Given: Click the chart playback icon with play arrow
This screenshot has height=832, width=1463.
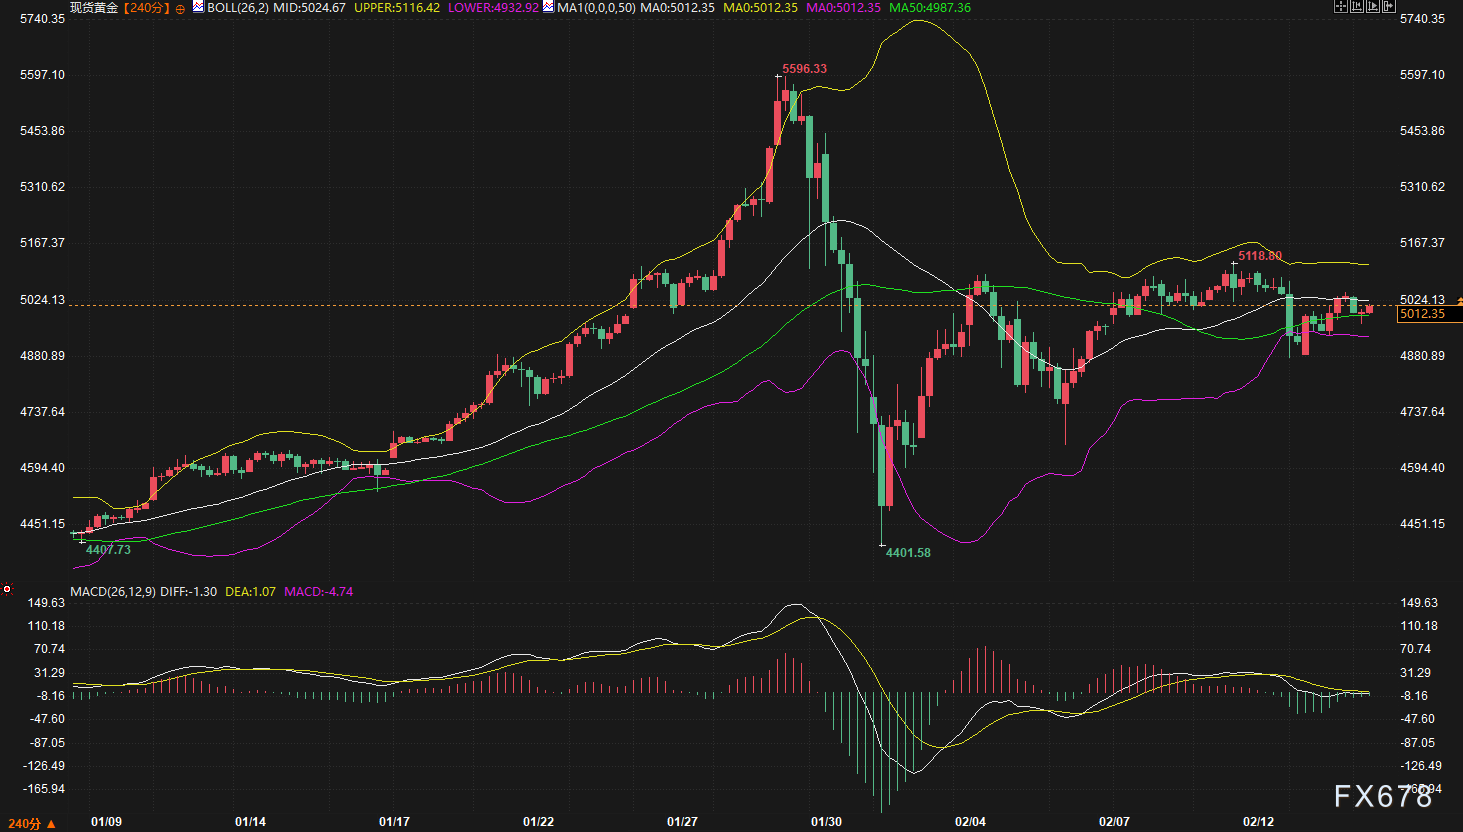Looking at the screenshot, I should 1373,6.
